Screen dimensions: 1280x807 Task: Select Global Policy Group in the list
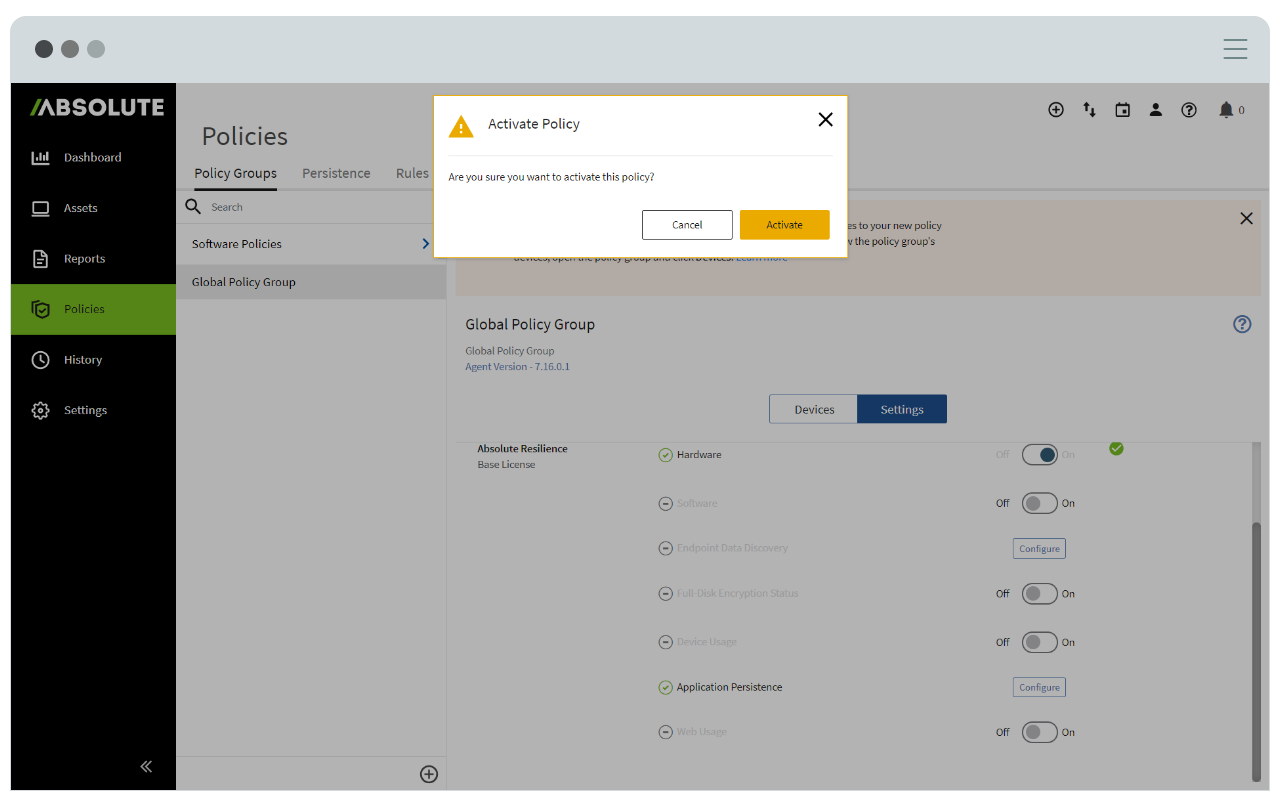tap(311, 282)
